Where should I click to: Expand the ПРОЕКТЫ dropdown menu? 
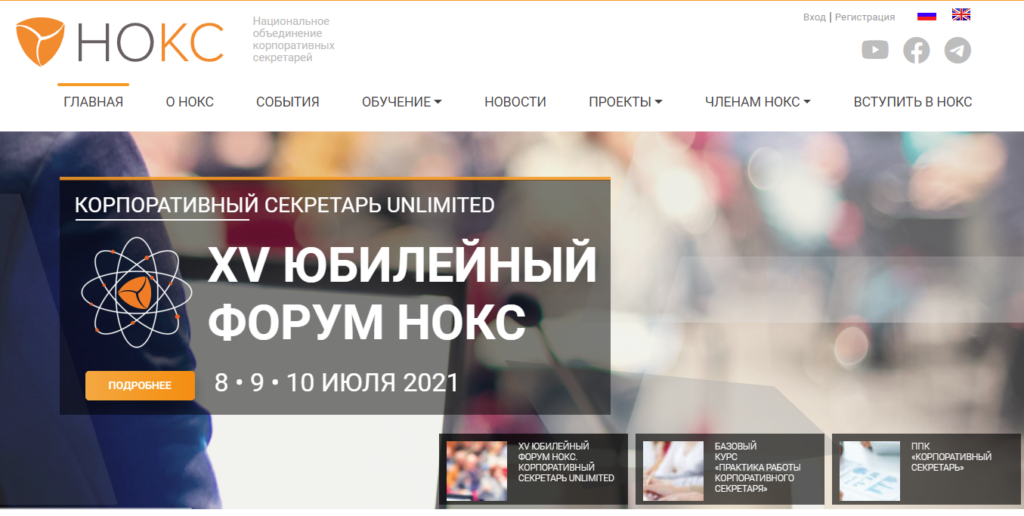click(x=626, y=102)
